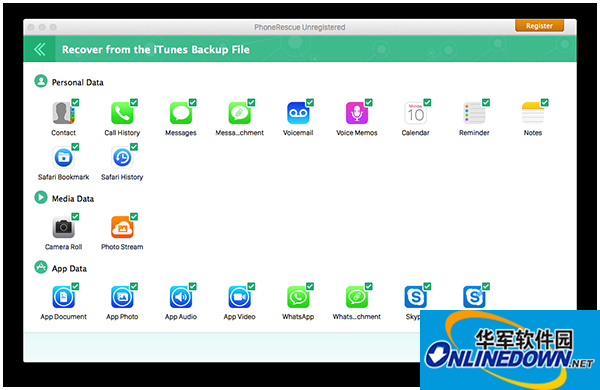Uncheck the Notes checkbox
The image size is (600, 390).
pyautogui.click(x=545, y=102)
